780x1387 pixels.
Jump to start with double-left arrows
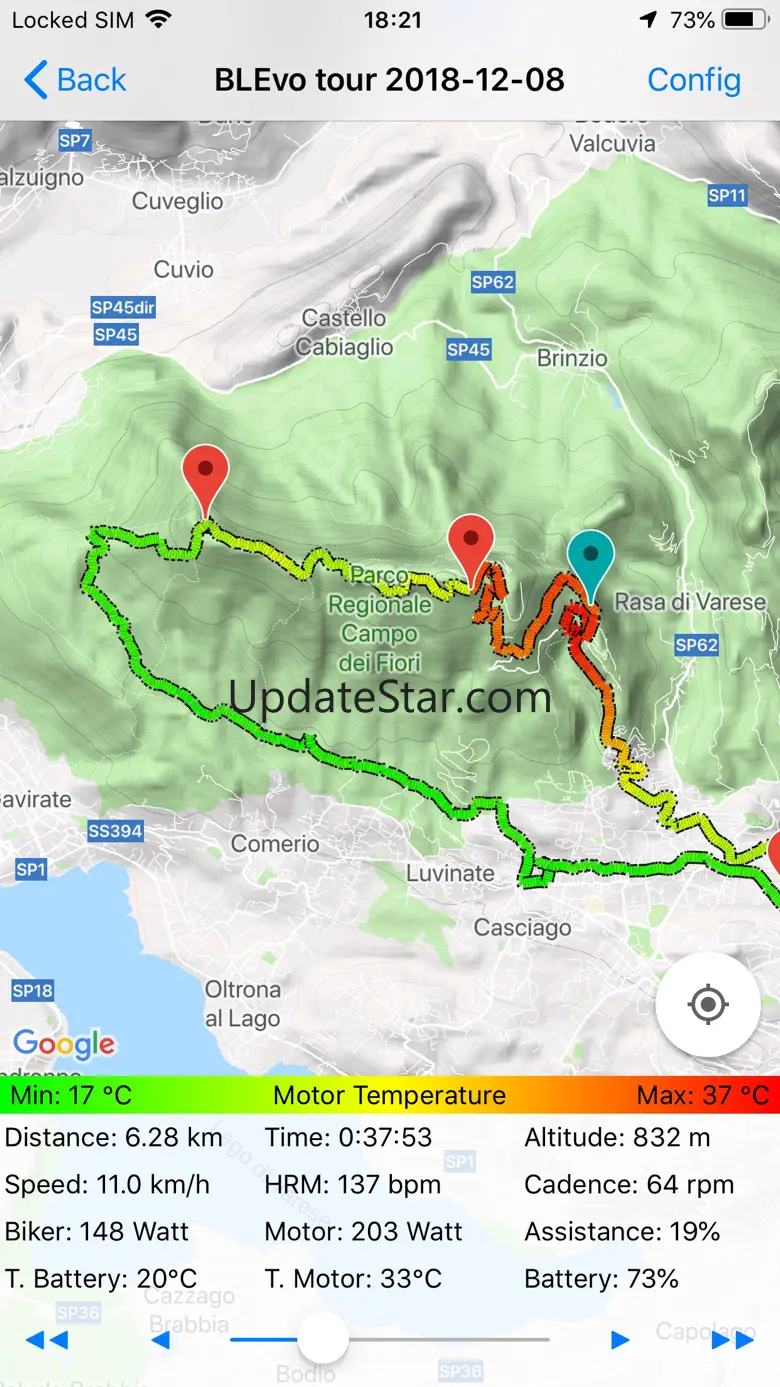tap(46, 1340)
